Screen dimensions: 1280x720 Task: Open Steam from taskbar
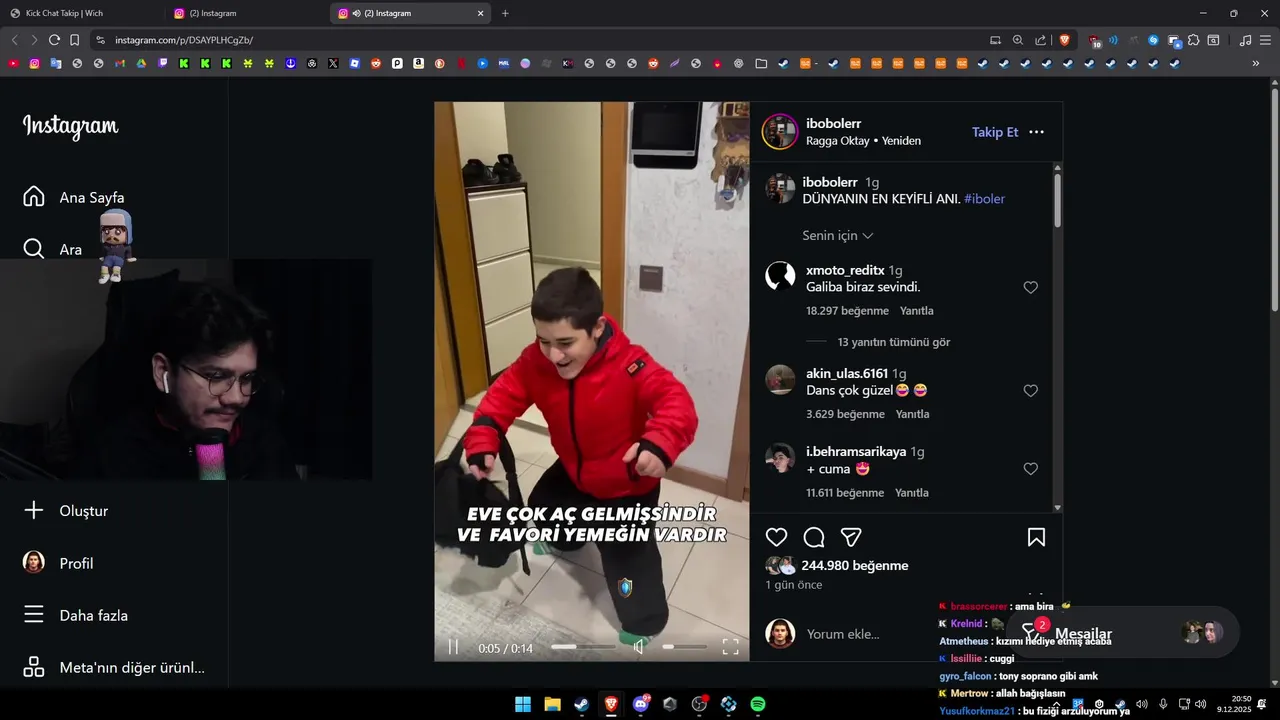(581, 704)
